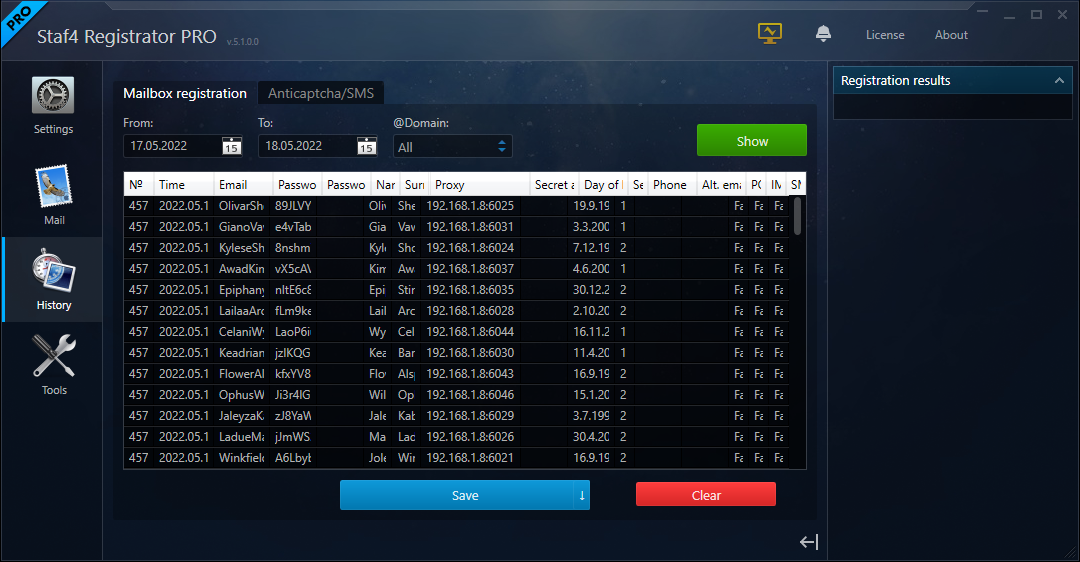Click the red Clear button
The image size is (1080, 562).
click(705, 495)
